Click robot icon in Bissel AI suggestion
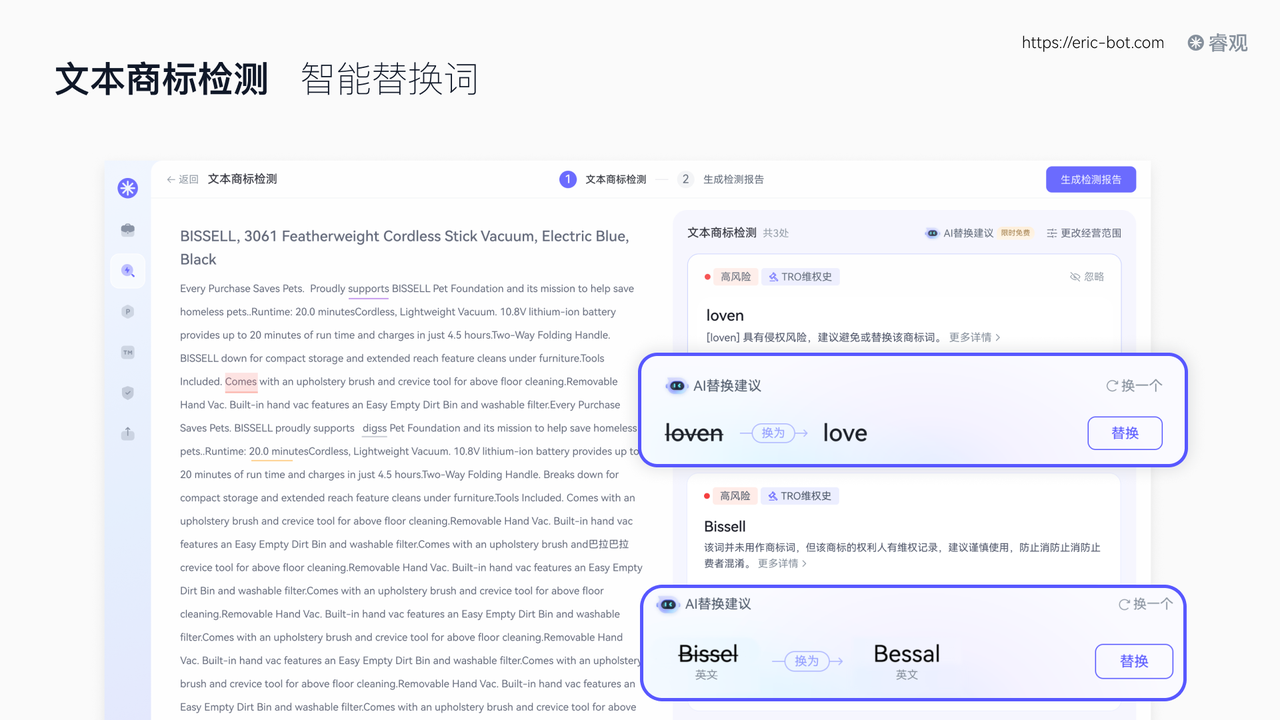1280x720 pixels. point(668,604)
